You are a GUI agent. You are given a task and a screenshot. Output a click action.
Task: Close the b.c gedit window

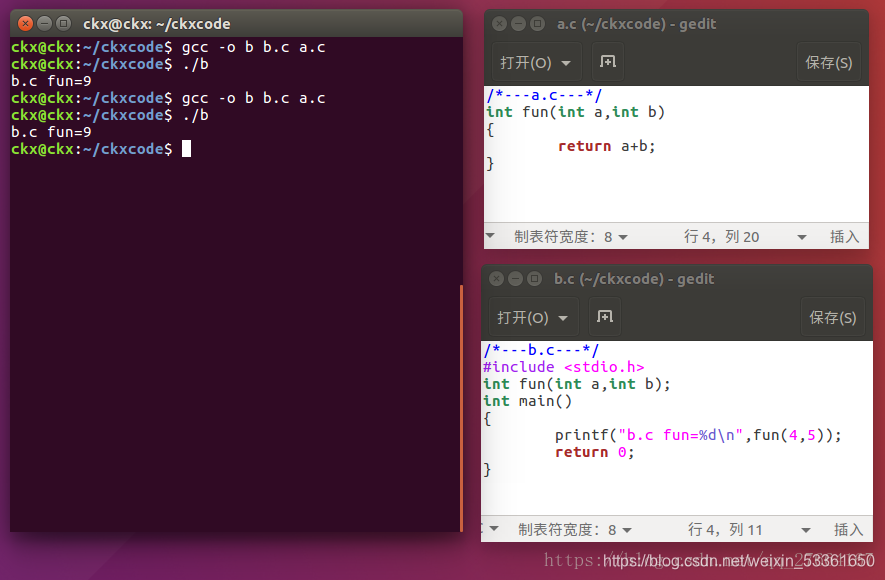[496, 279]
